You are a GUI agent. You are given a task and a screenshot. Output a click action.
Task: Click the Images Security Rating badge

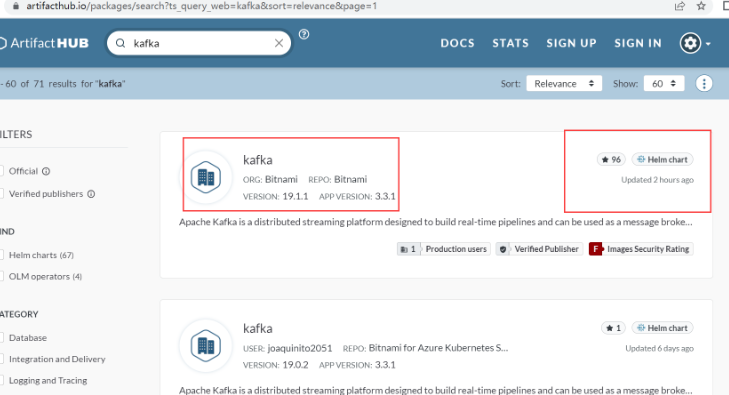point(641,249)
